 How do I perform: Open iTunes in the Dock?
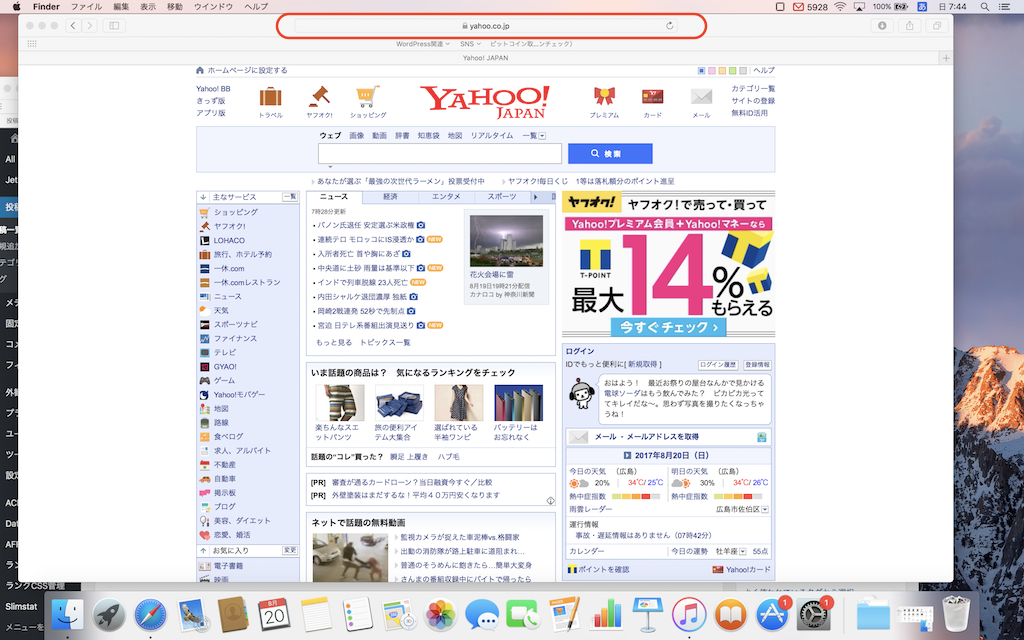(x=689, y=615)
